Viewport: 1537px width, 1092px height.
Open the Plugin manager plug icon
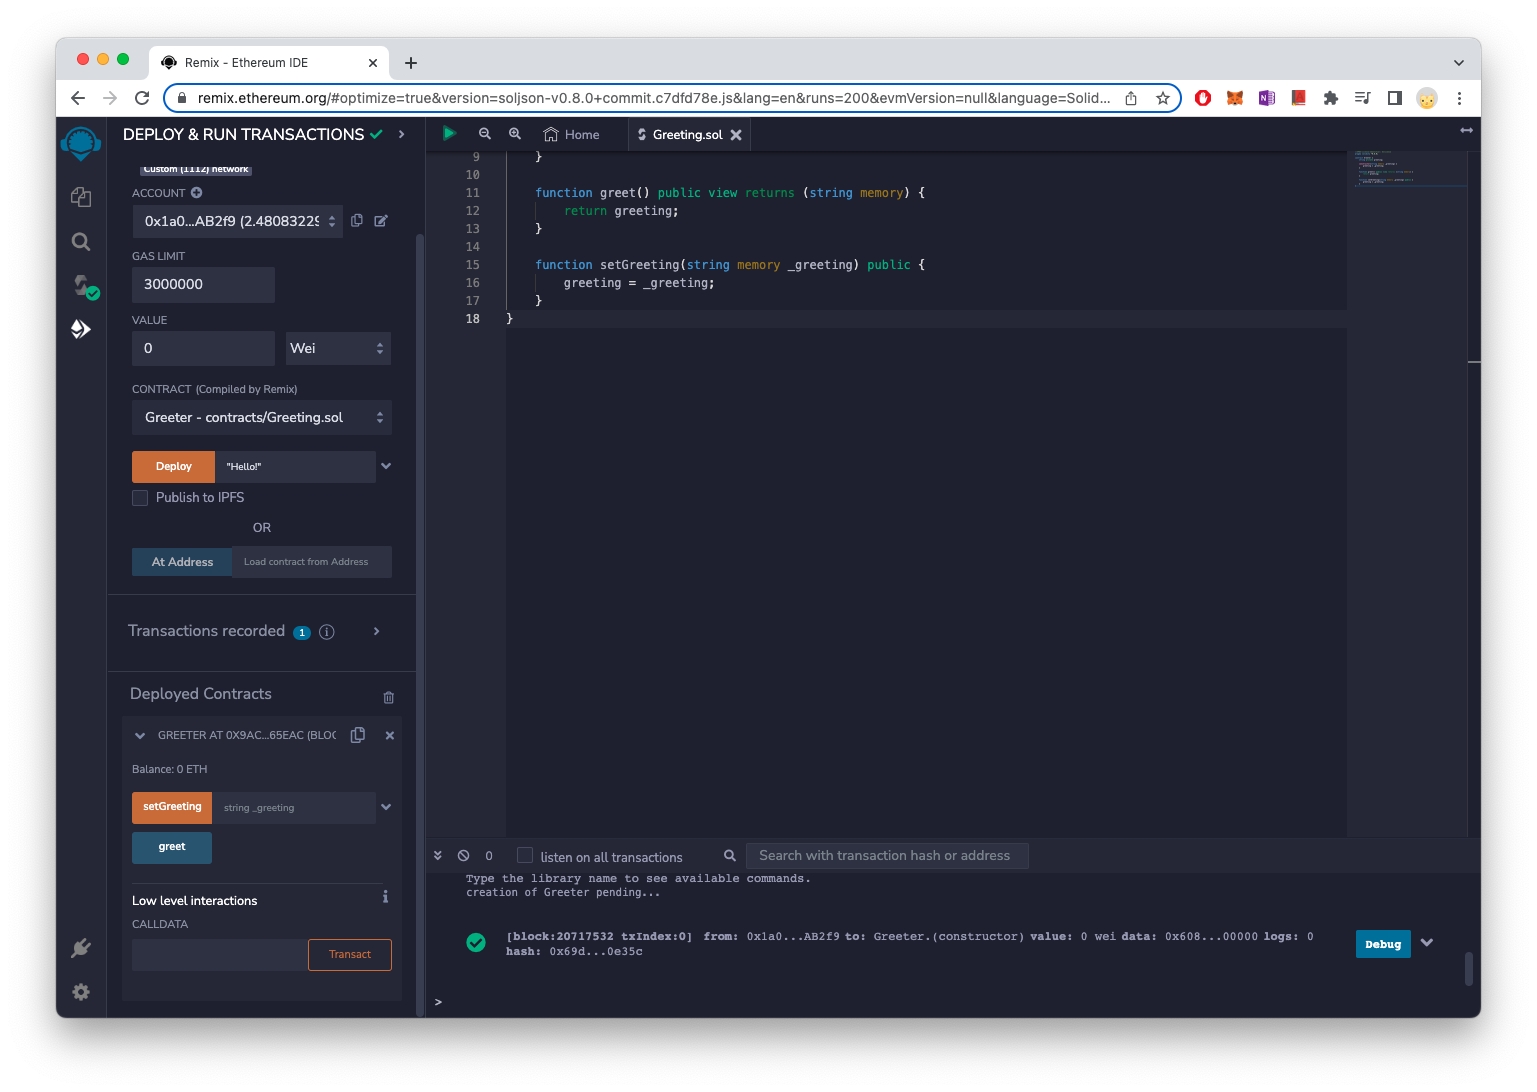click(81, 948)
